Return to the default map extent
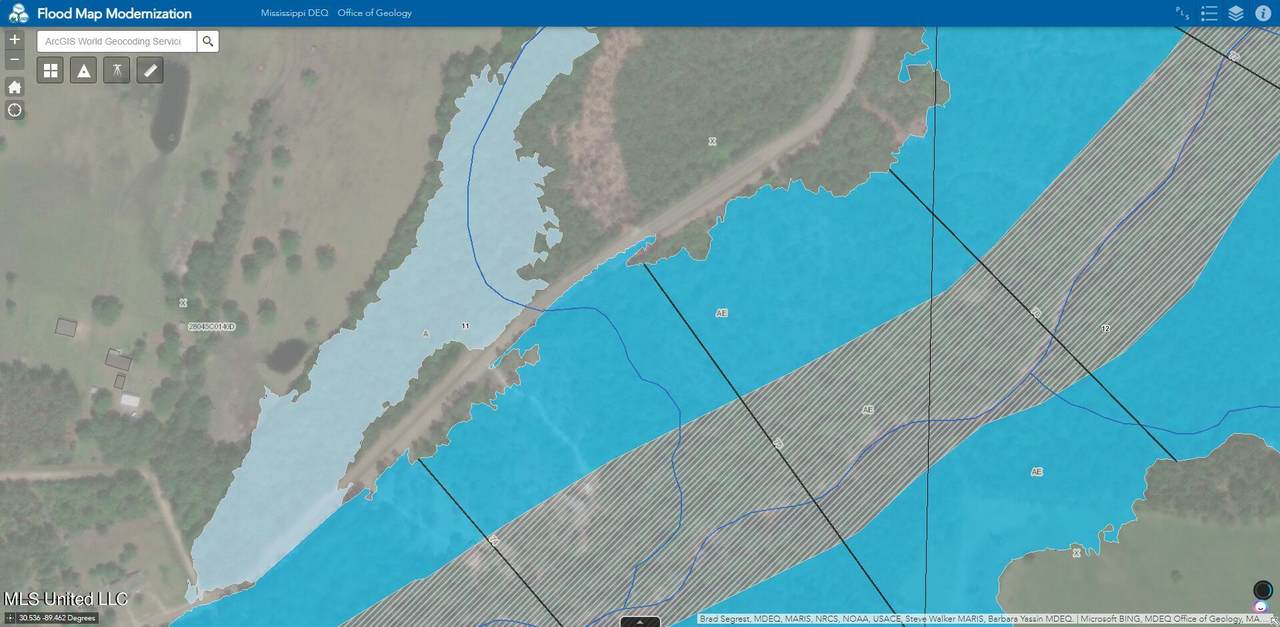This screenshot has width=1280, height=627. [14, 87]
